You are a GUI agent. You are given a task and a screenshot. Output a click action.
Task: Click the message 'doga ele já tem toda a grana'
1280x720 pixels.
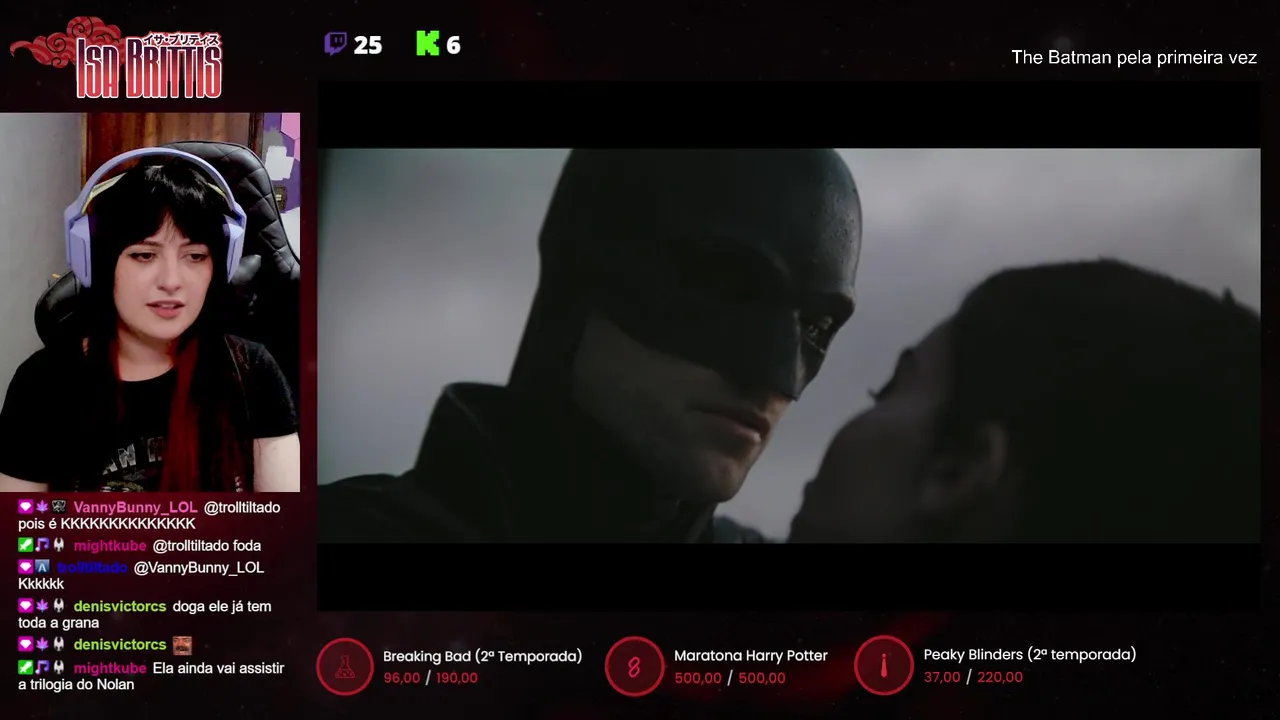145,614
